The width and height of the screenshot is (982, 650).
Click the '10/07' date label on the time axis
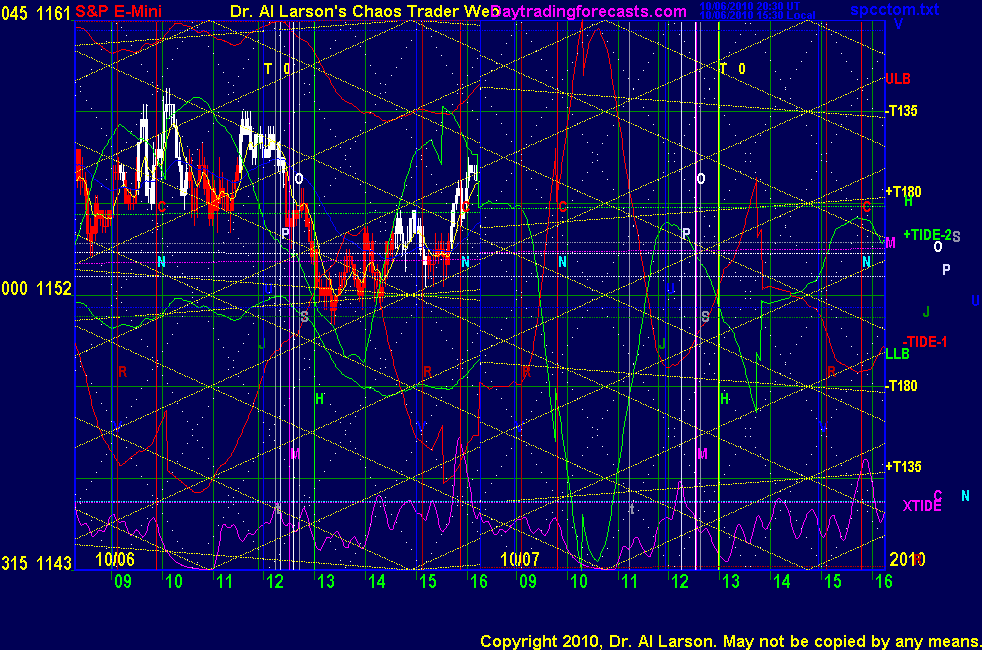point(520,559)
